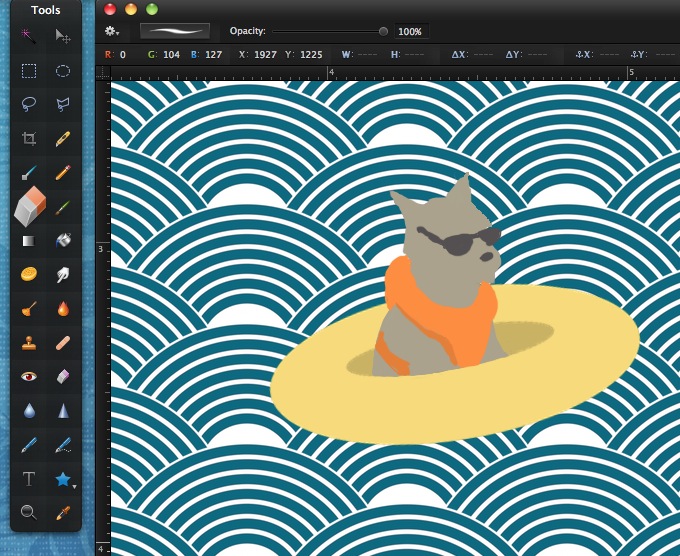Viewport: 680px width, 556px height.
Task: Select the Eraser tool
Action: [x=30, y=207]
